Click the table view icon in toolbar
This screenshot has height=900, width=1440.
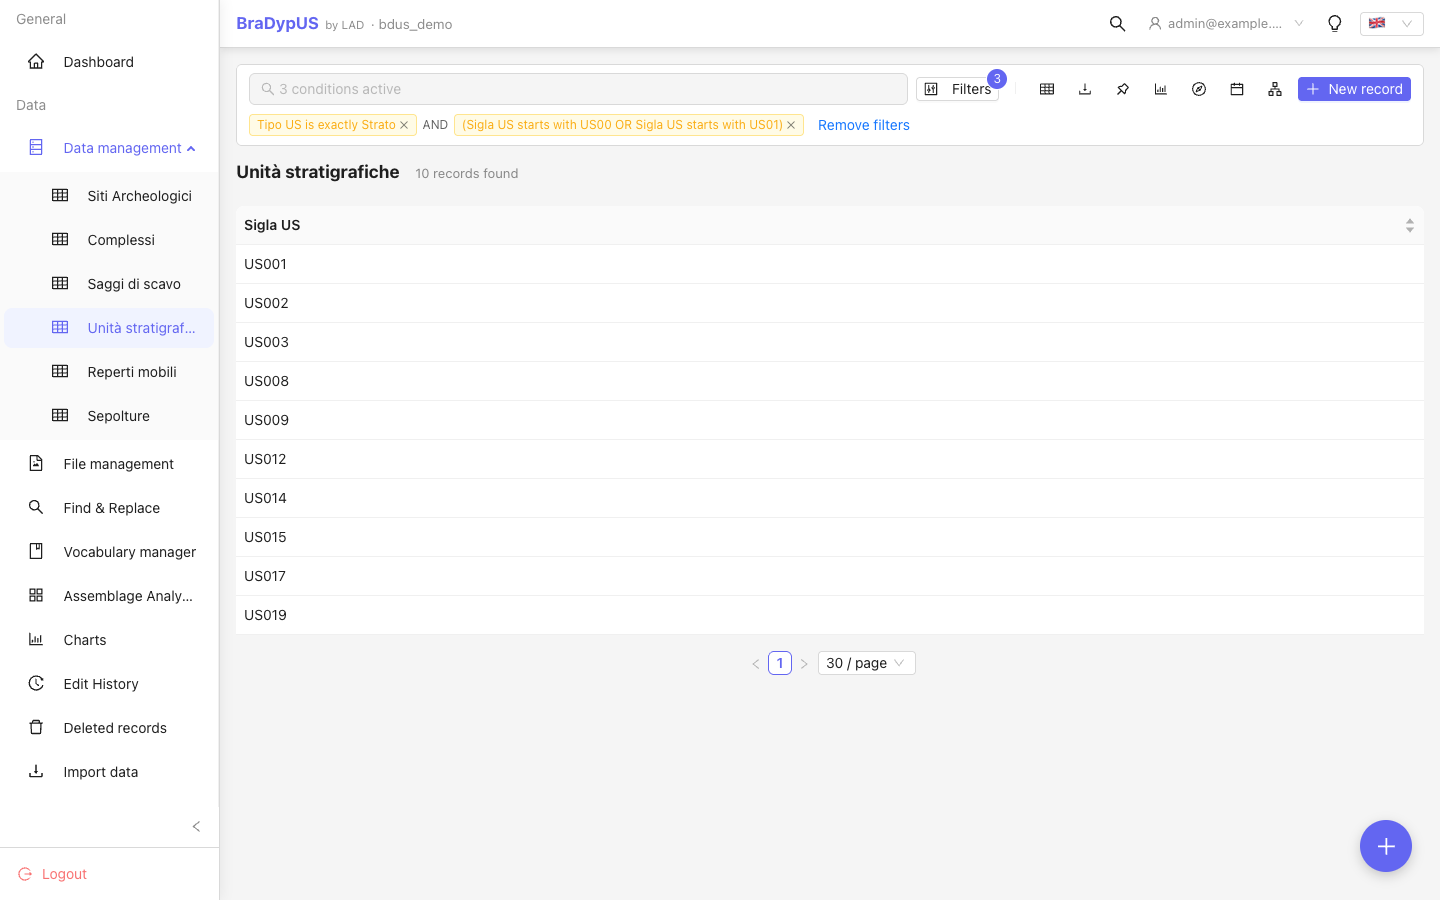click(1047, 89)
